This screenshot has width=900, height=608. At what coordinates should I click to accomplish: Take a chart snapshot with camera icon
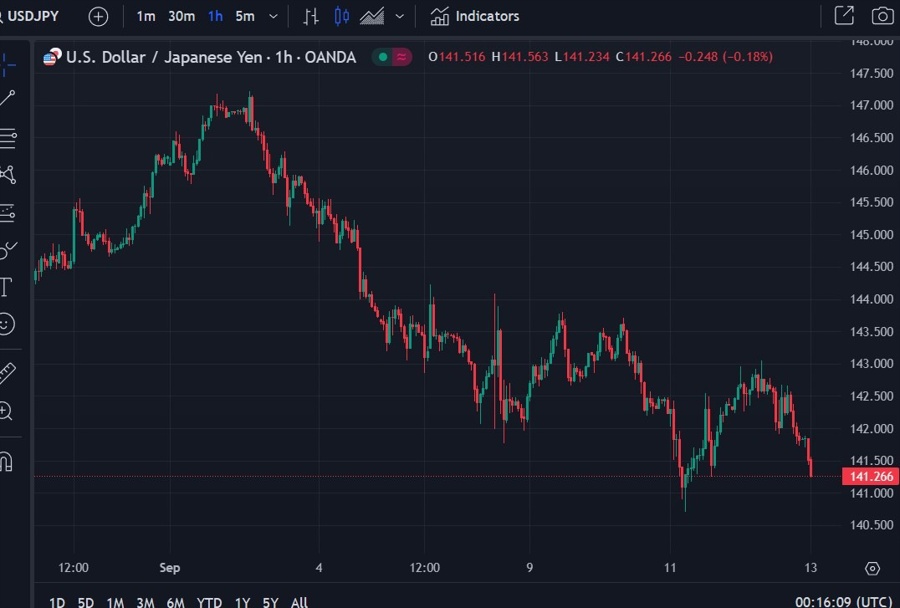coord(882,16)
